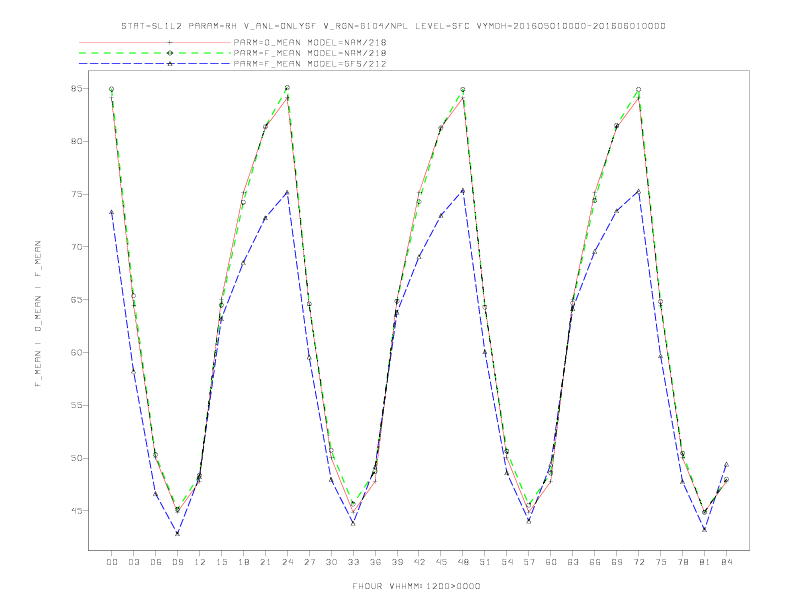Viewport: 792px width, 612px height.
Task: Click the y-axis tick label 65
Action: (x=77, y=299)
